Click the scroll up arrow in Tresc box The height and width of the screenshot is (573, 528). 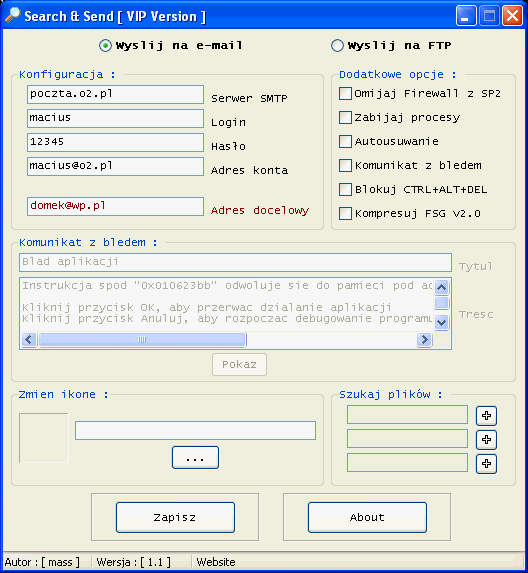441,287
